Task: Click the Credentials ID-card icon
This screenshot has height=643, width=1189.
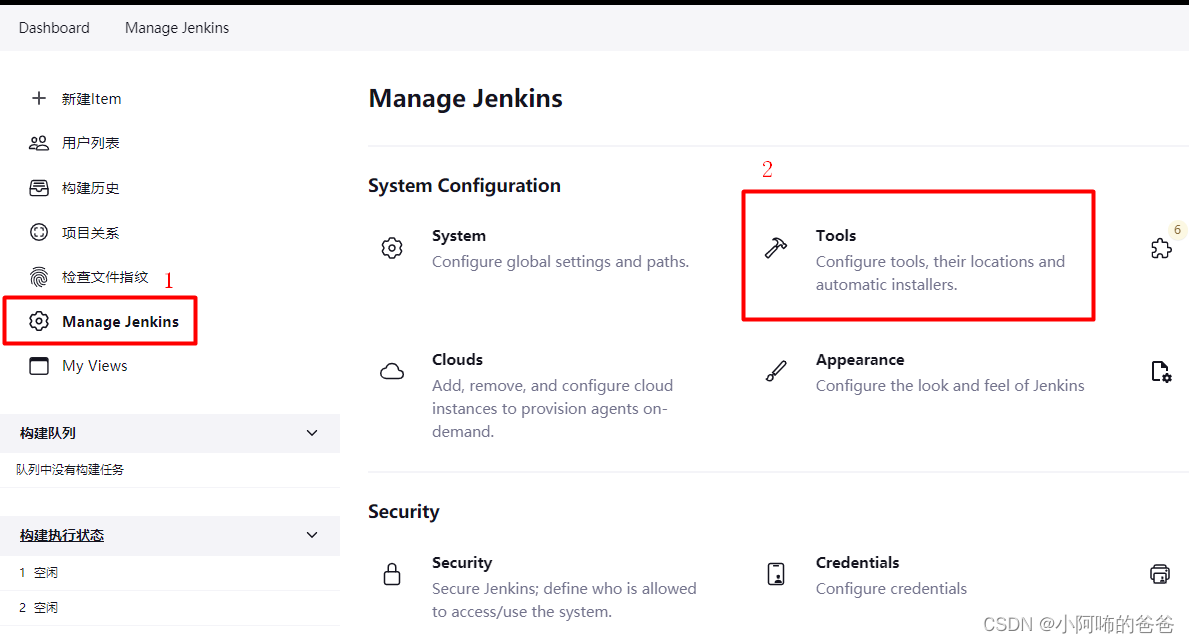Action: 777,574
